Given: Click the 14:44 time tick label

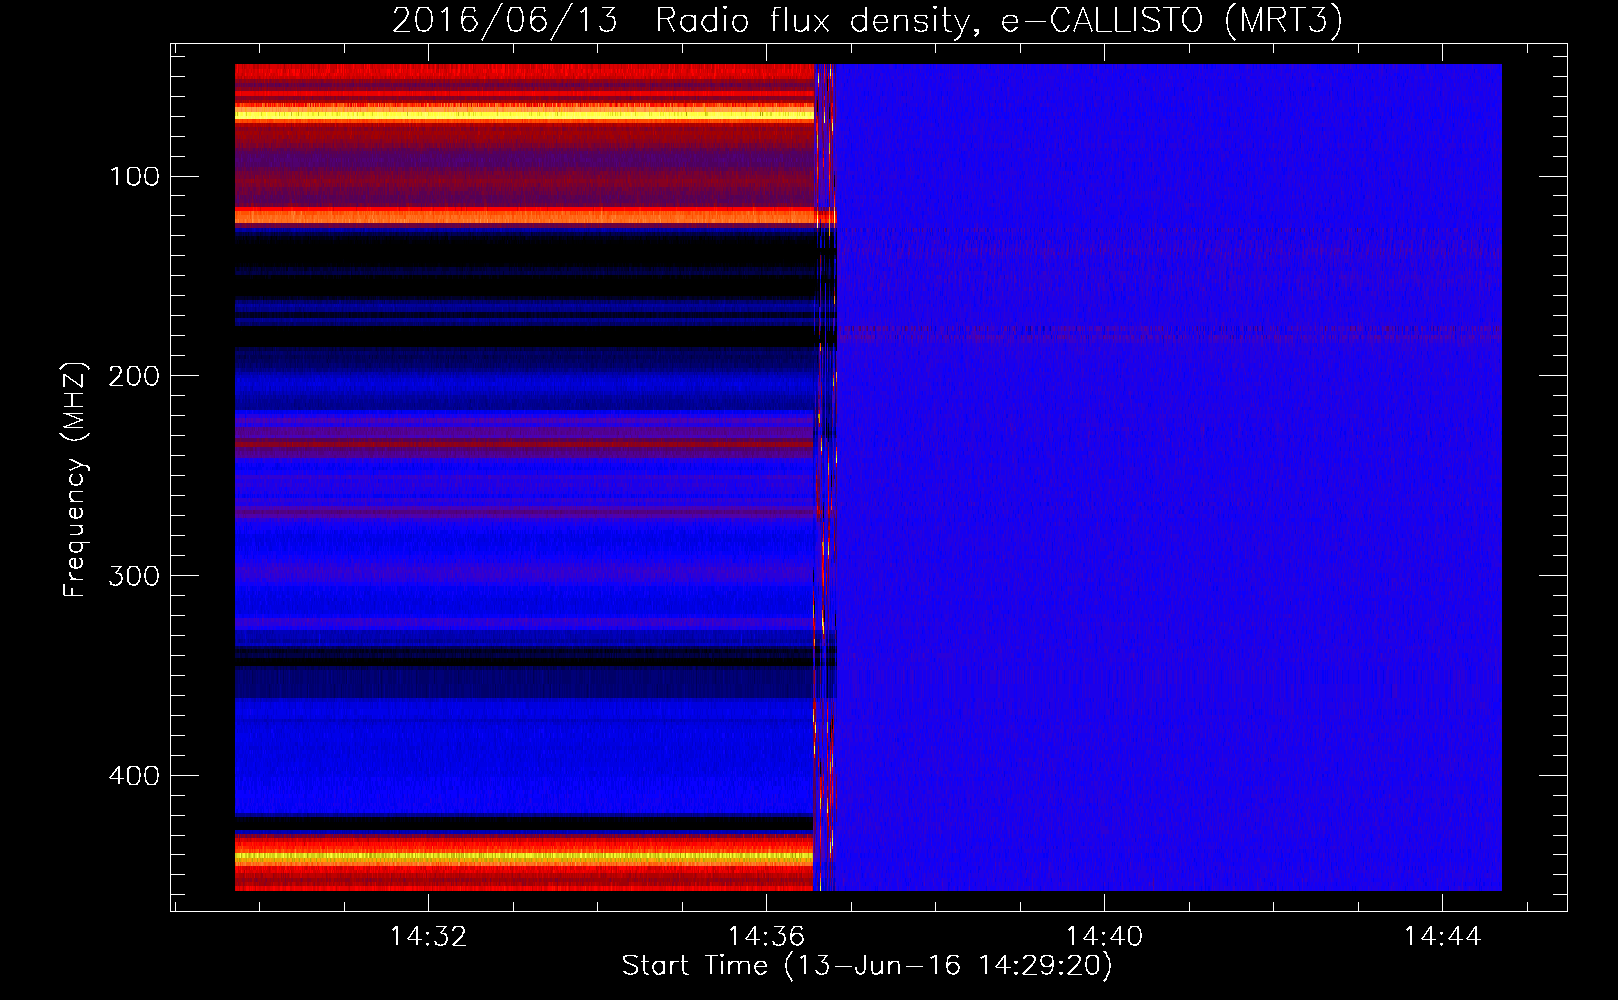Looking at the screenshot, I should [x=1442, y=937].
